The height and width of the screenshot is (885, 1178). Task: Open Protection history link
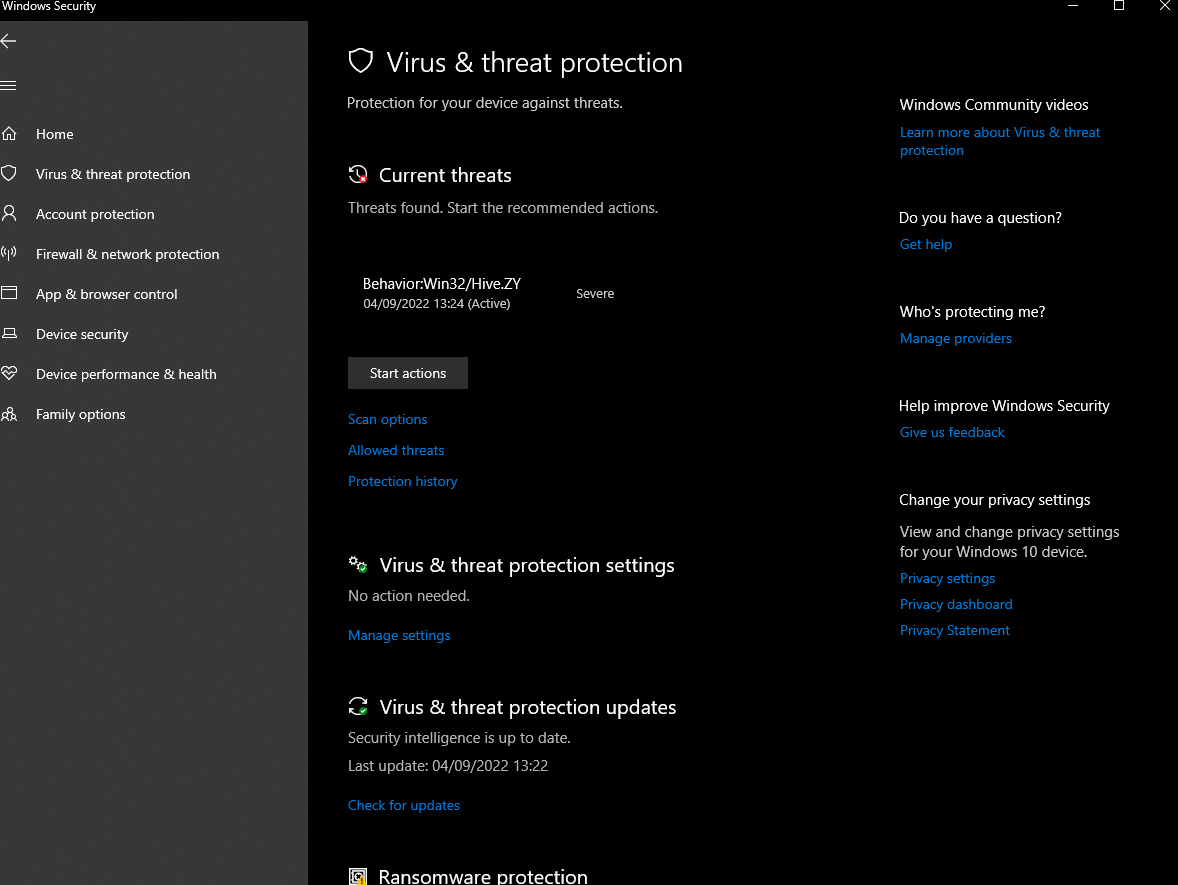(402, 481)
